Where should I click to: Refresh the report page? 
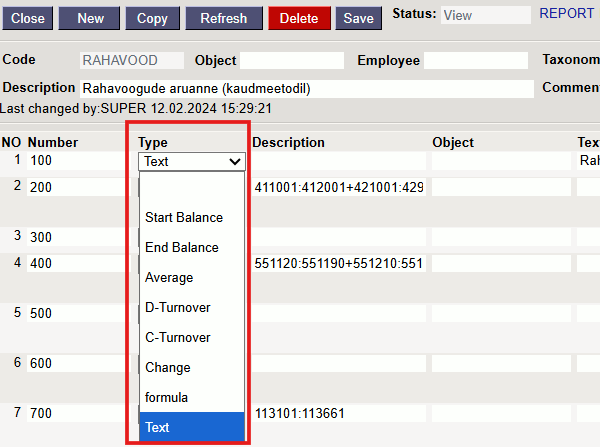[x=223, y=18]
